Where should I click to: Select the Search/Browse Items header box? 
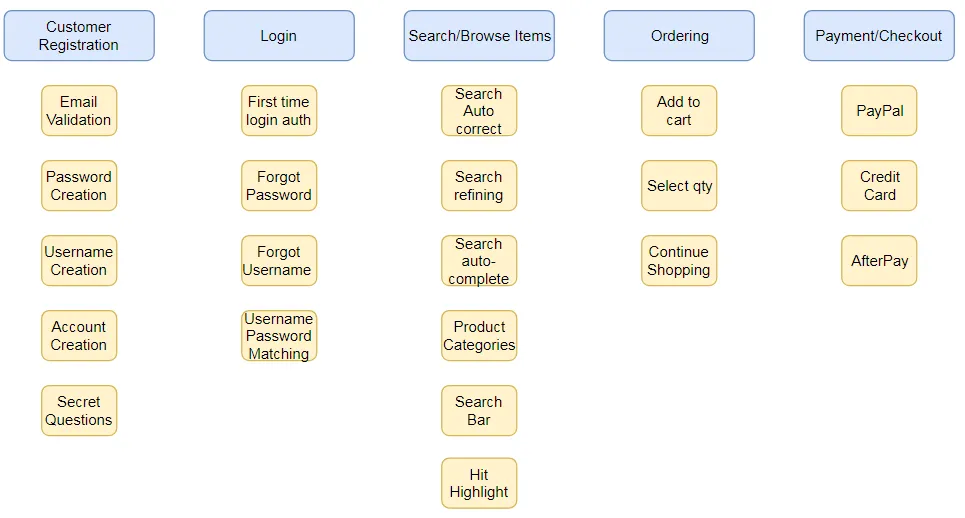[479, 36]
